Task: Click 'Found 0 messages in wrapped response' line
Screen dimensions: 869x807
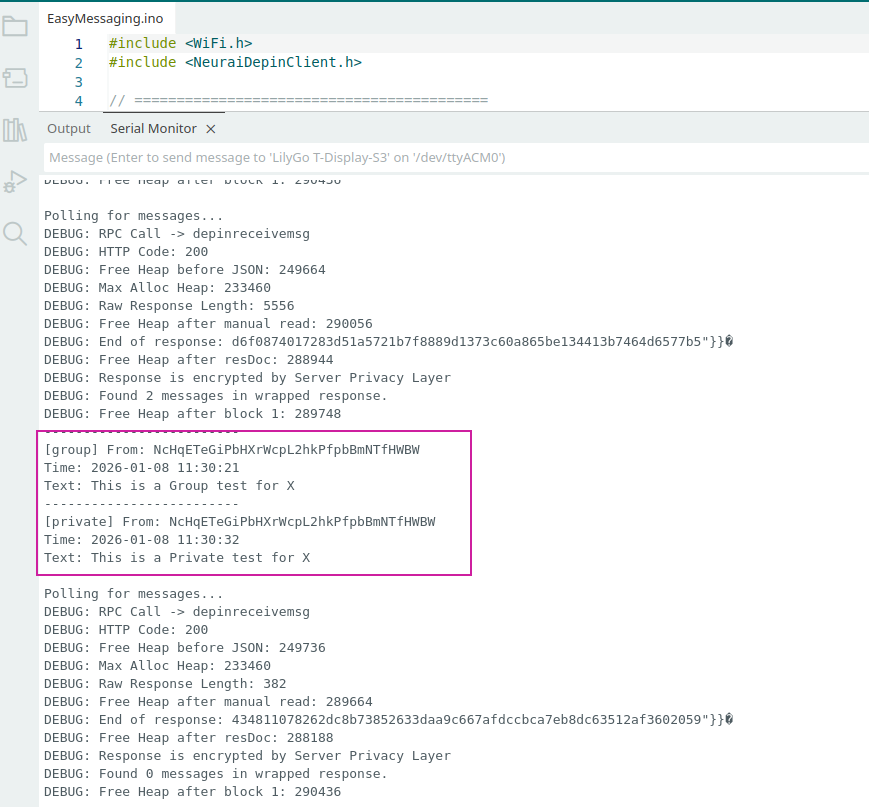Action: point(216,774)
